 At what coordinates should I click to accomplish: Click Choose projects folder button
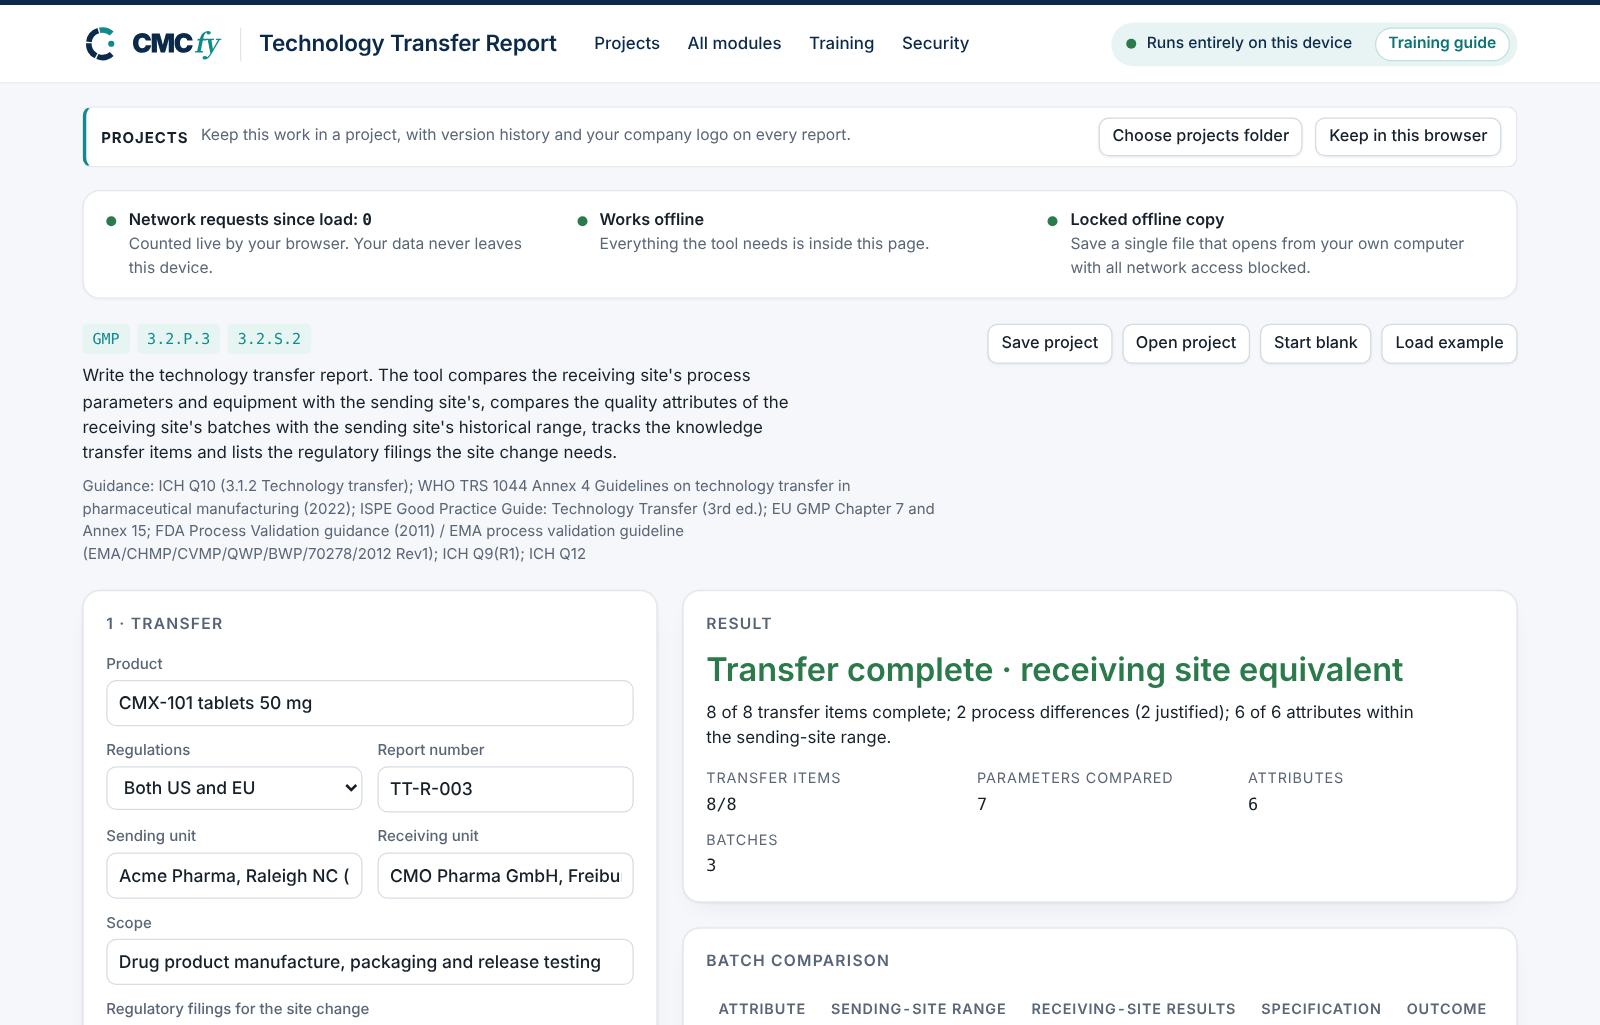(x=1200, y=136)
